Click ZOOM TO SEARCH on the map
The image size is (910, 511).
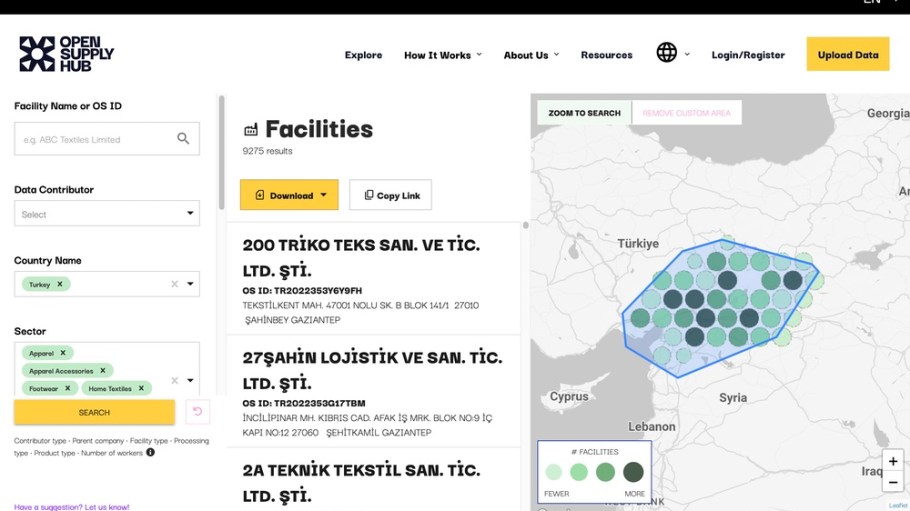pos(584,113)
